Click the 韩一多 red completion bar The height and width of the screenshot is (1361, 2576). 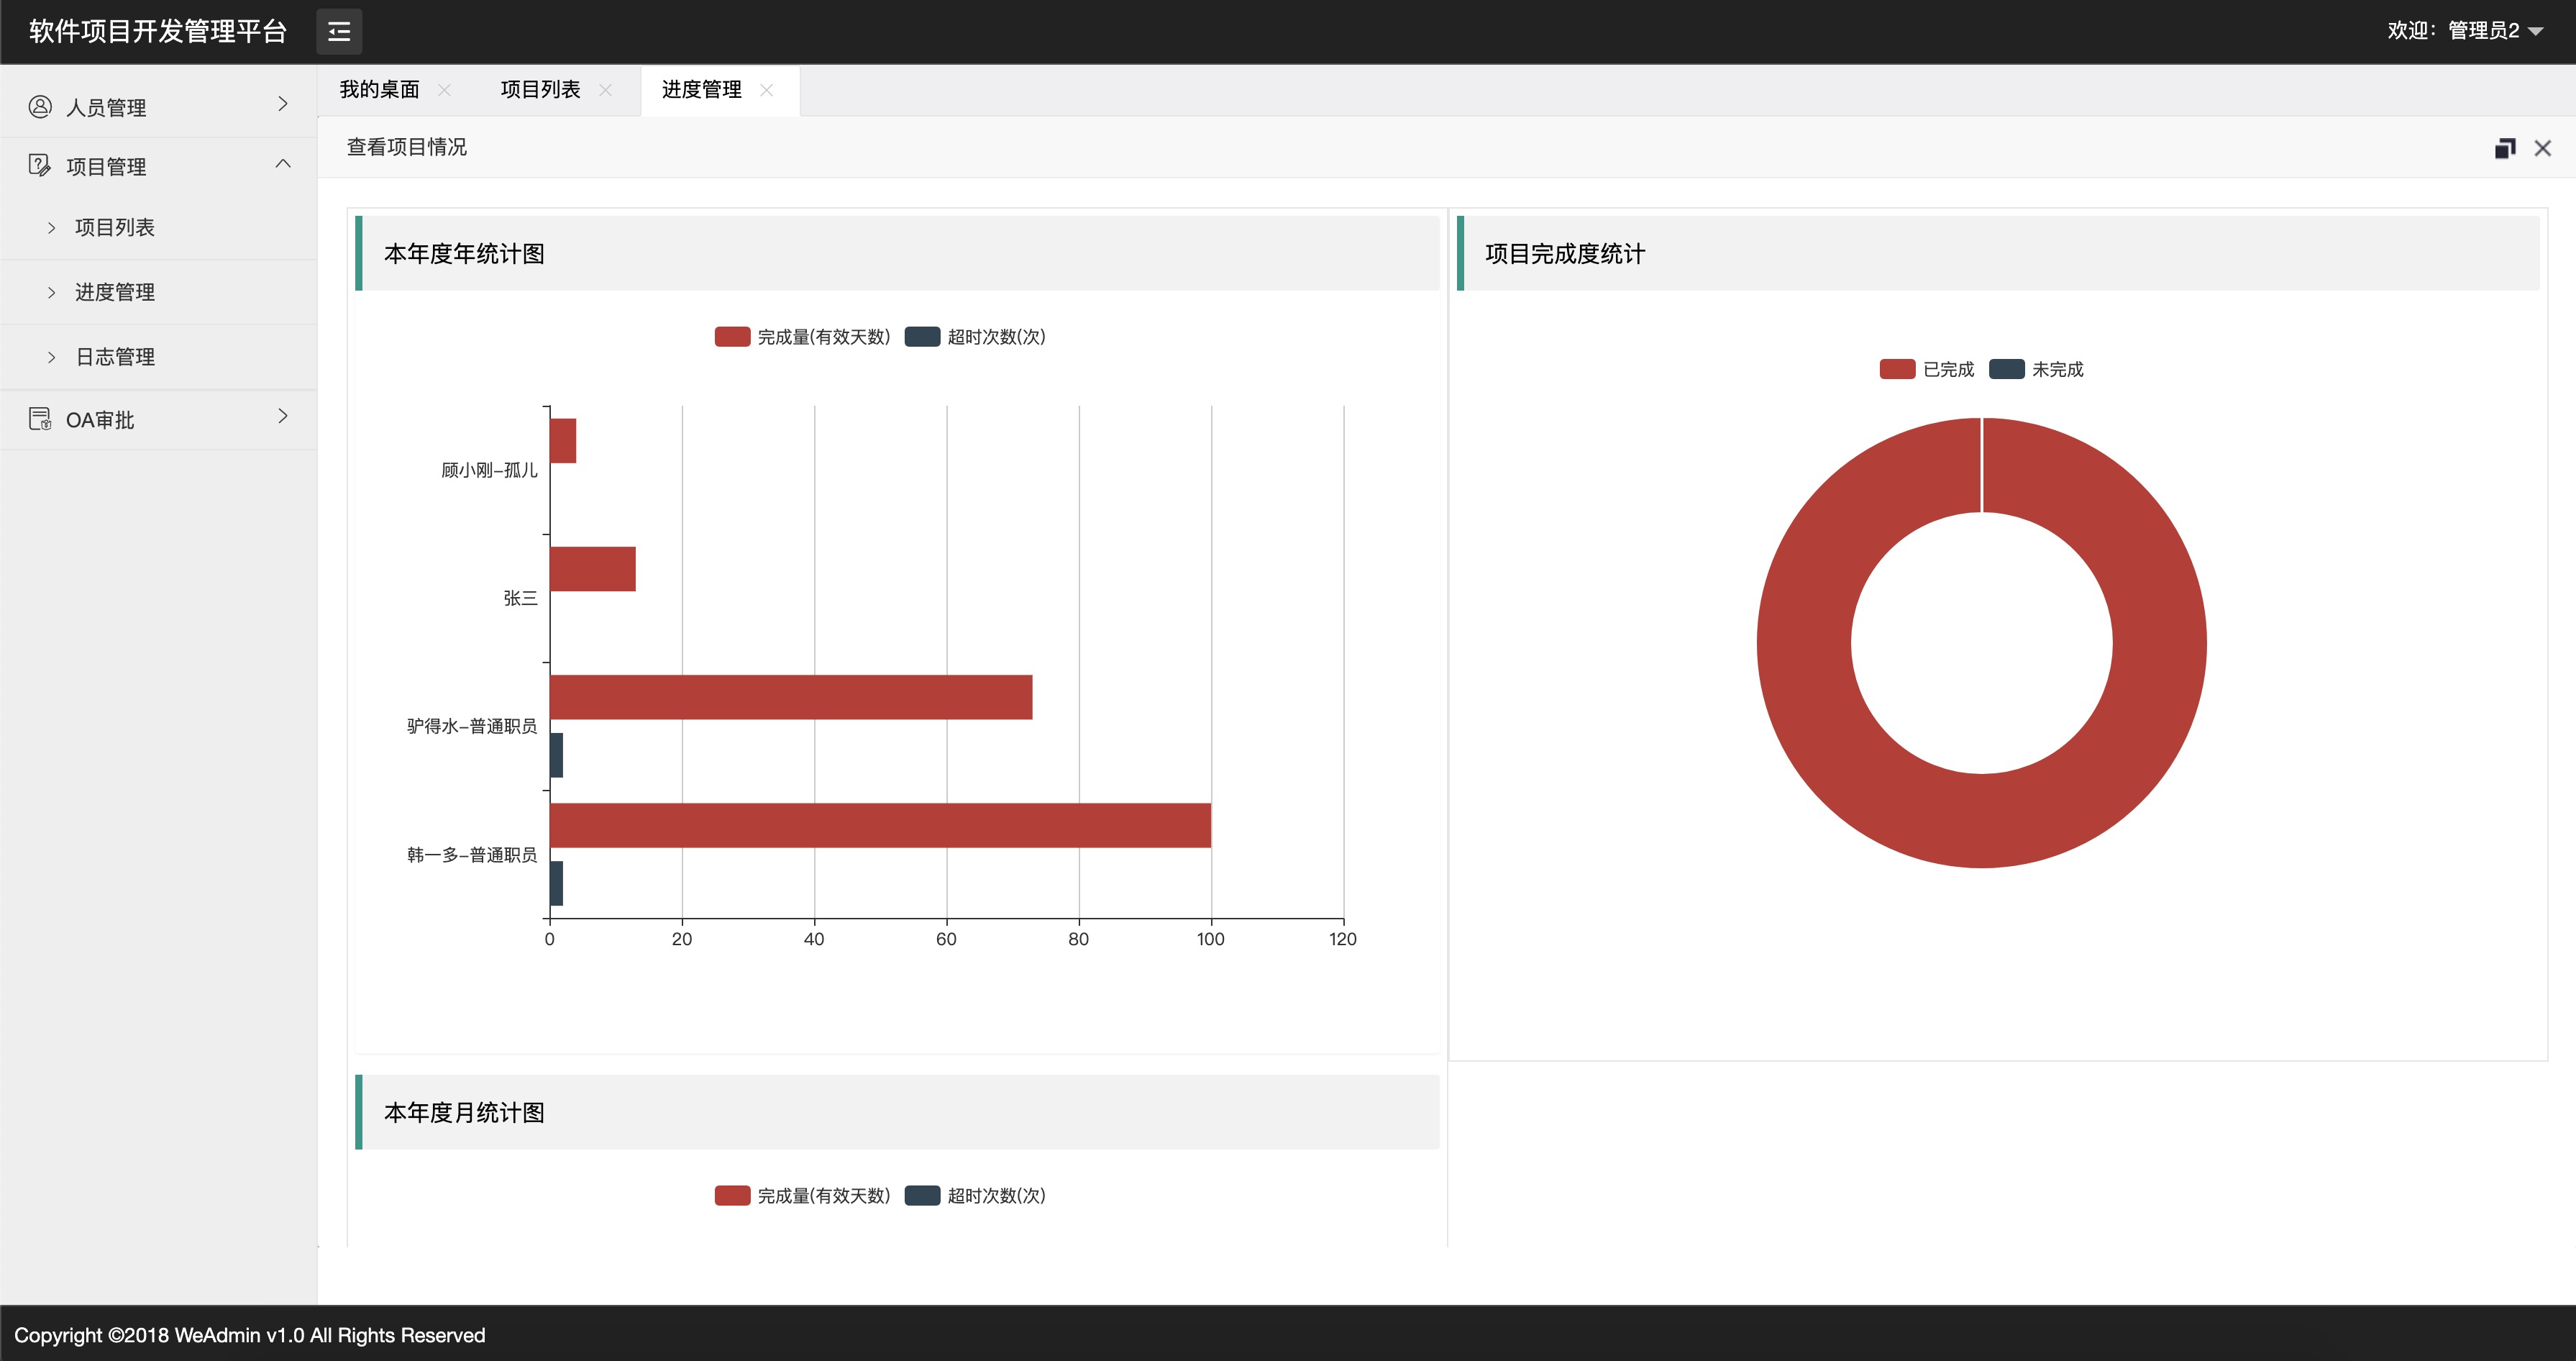(x=880, y=825)
